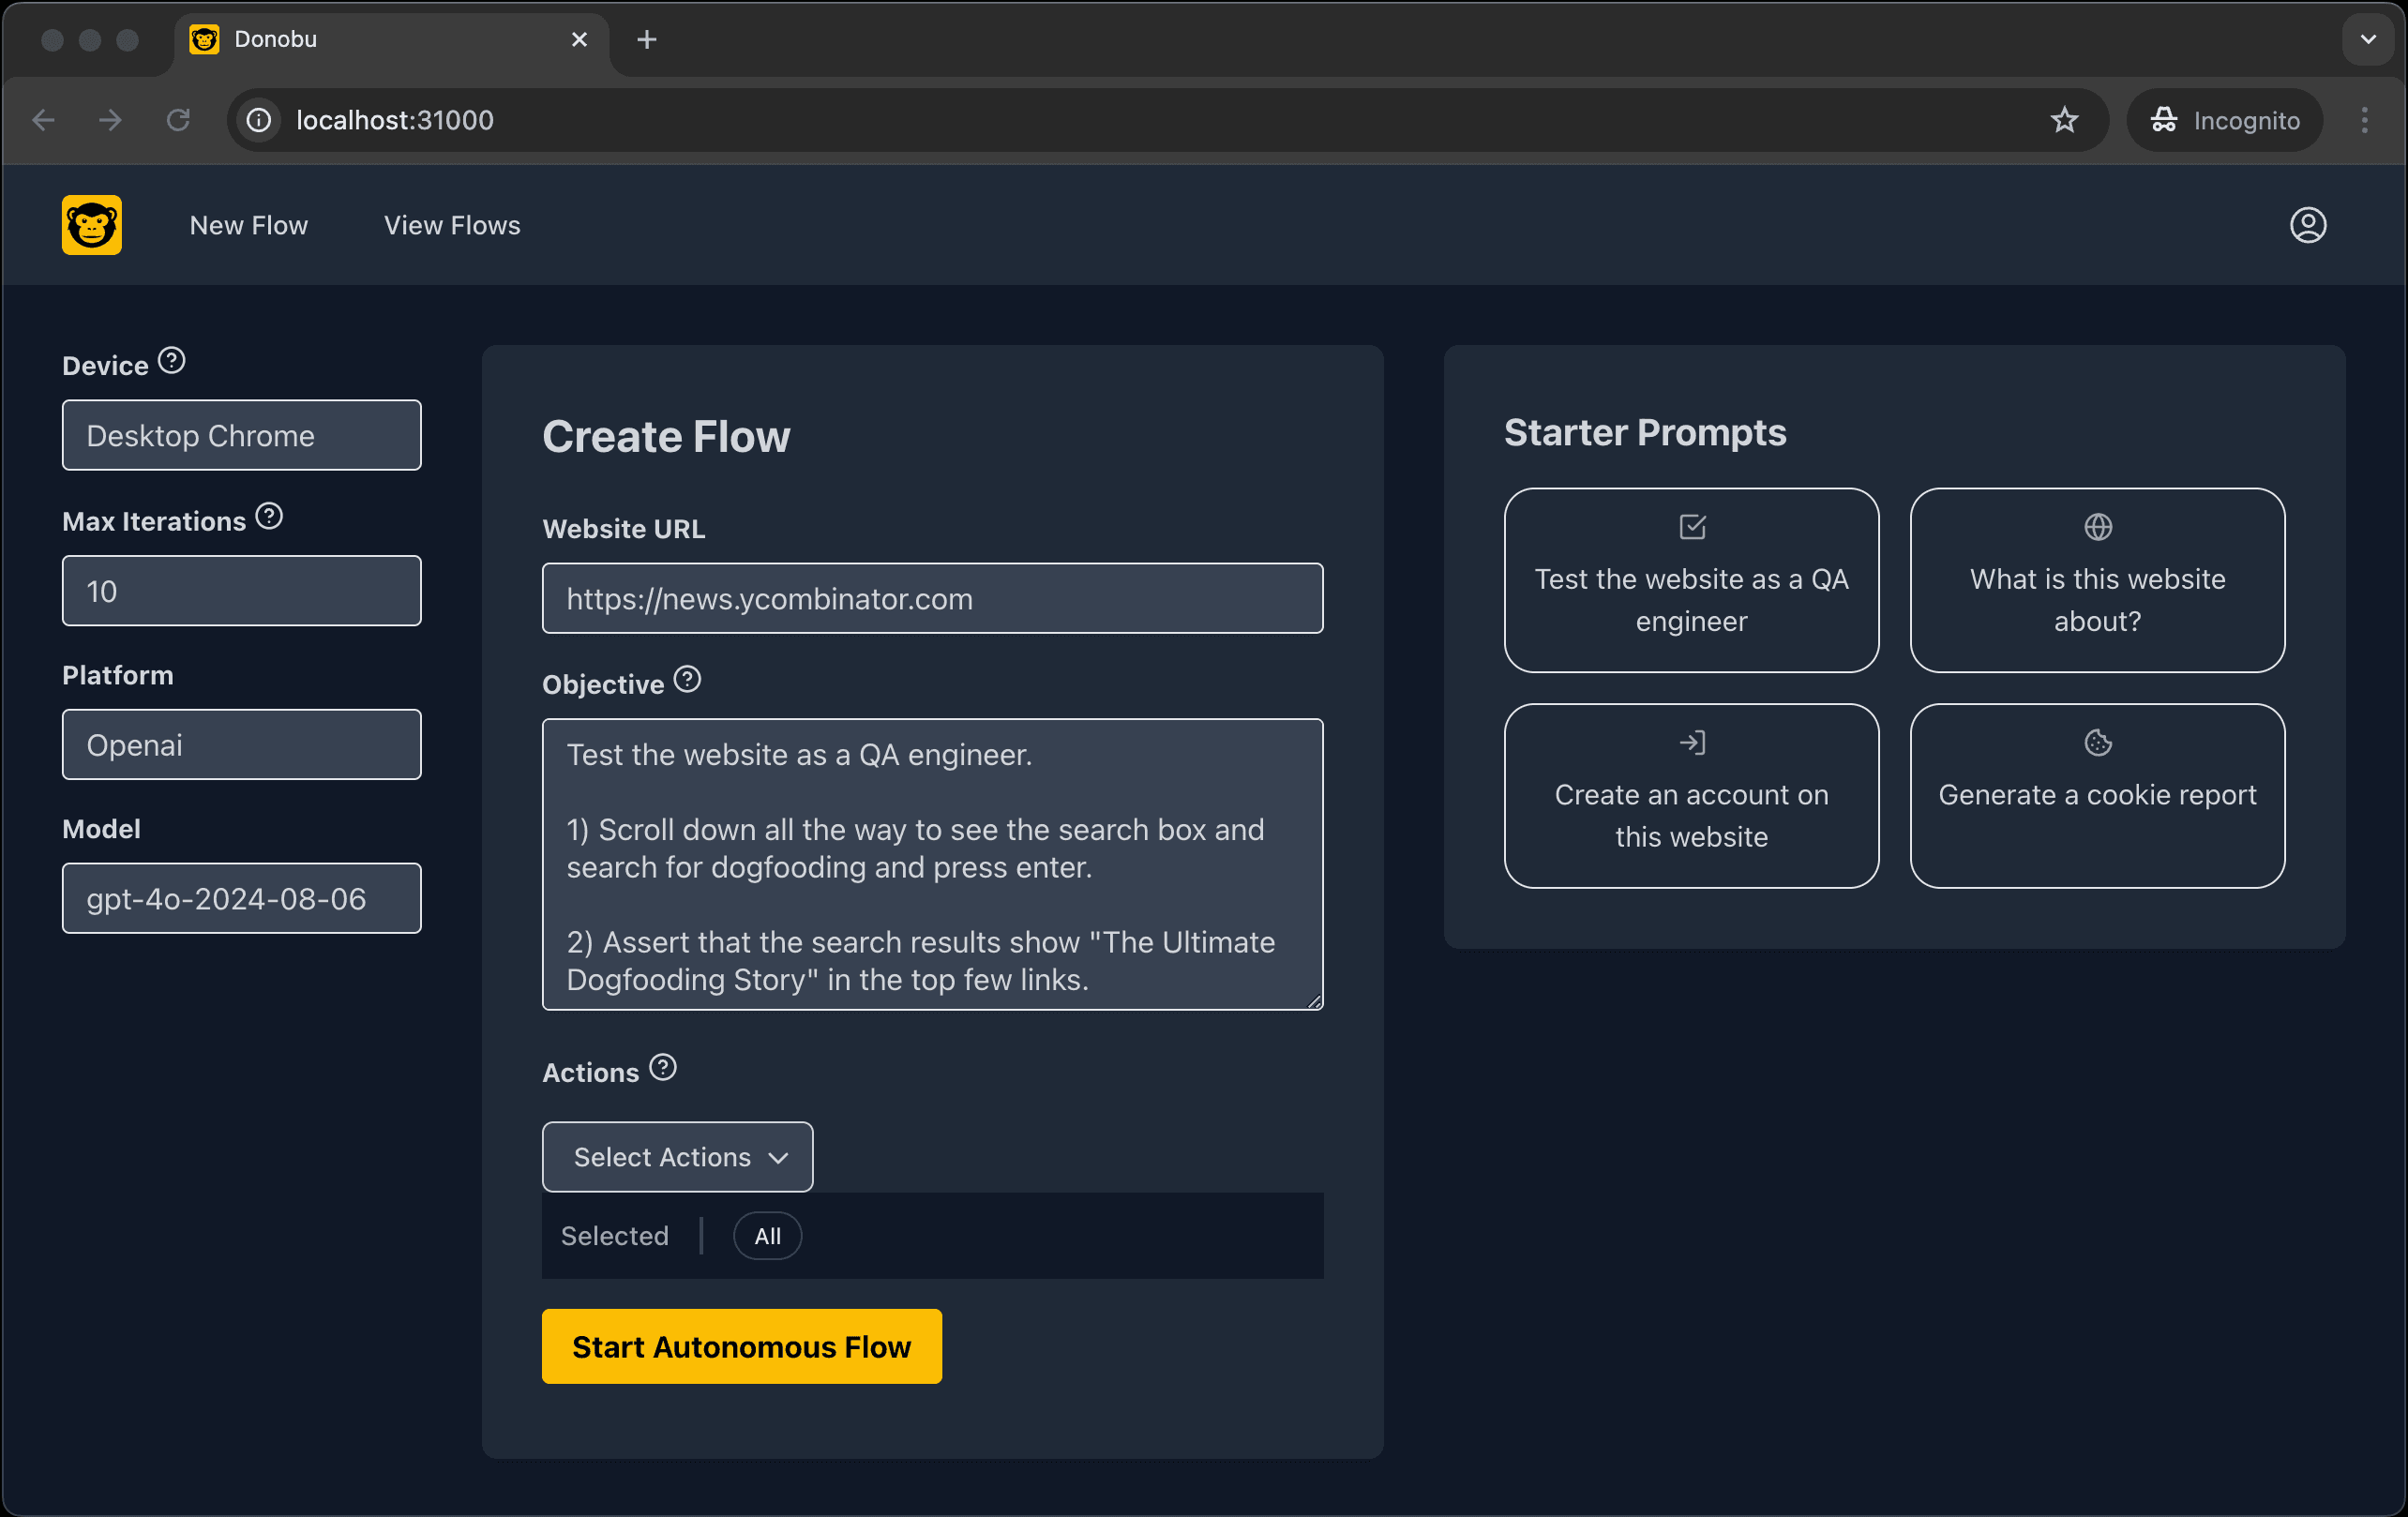Image resolution: width=2408 pixels, height=1517 pixels.
Task: Choose 'Create an account on this website' prompt
Action: pyautogui.click(x=1691, y=795)
